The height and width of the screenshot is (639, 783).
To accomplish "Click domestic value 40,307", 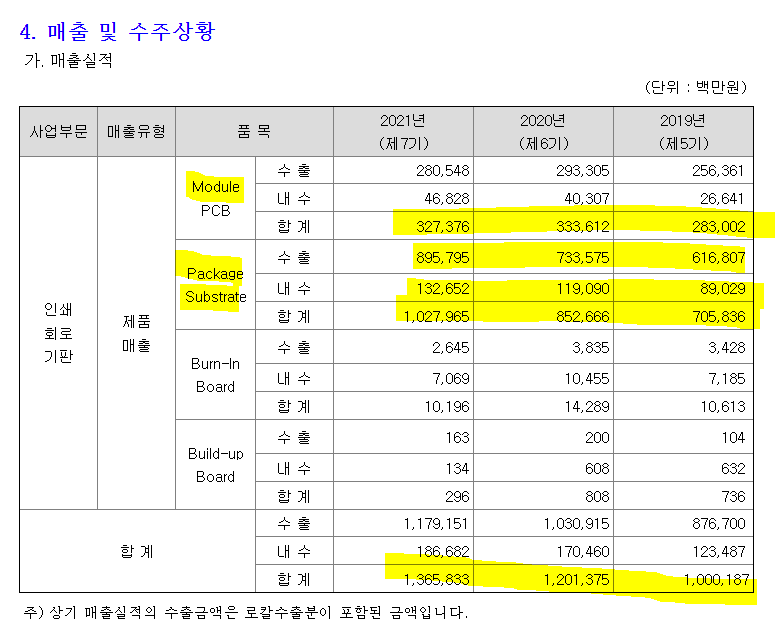I will (587, 199).
